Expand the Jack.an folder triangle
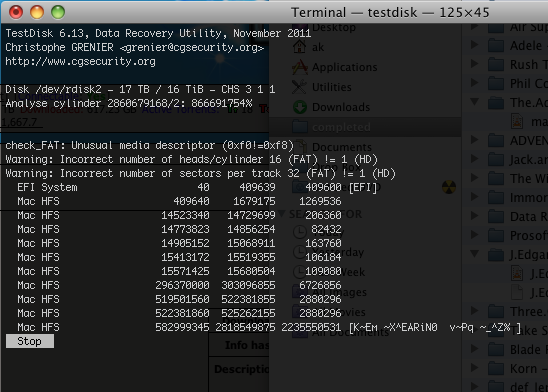The height and width of the screenshot is (392, 548). tap(474, 159)
